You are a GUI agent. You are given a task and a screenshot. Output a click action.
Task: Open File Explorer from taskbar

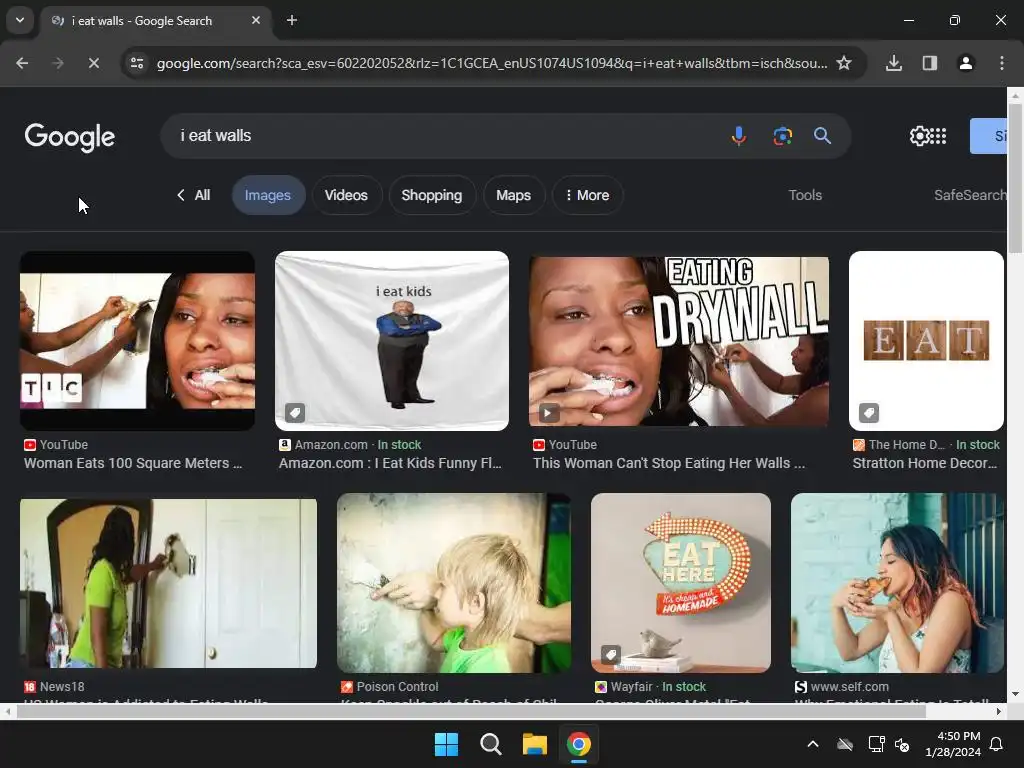534,744
